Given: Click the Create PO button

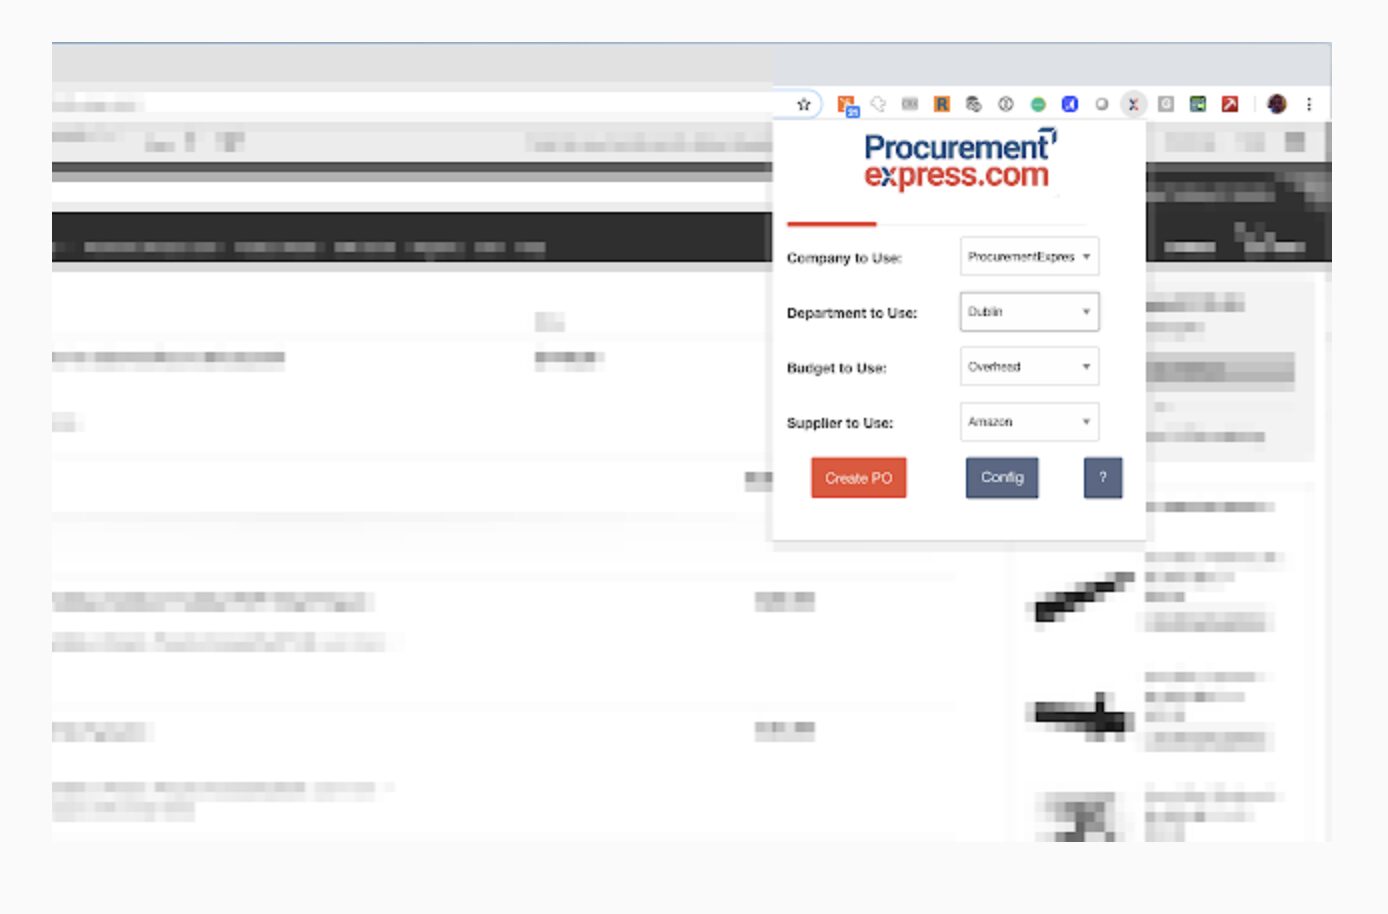Looking at the screenshot, I should point(859,478).
